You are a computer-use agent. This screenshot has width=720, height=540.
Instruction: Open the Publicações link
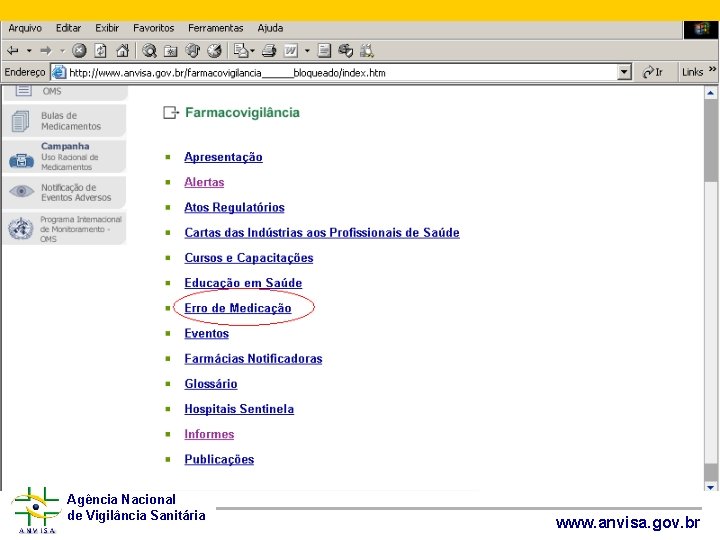[219, 460]
